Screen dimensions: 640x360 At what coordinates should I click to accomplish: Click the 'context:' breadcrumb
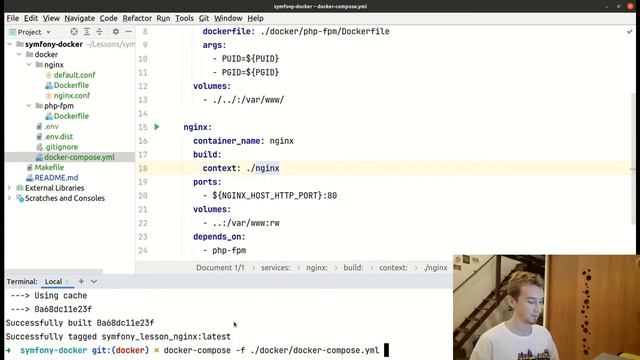pyautogui.click(x=393, y=268)
